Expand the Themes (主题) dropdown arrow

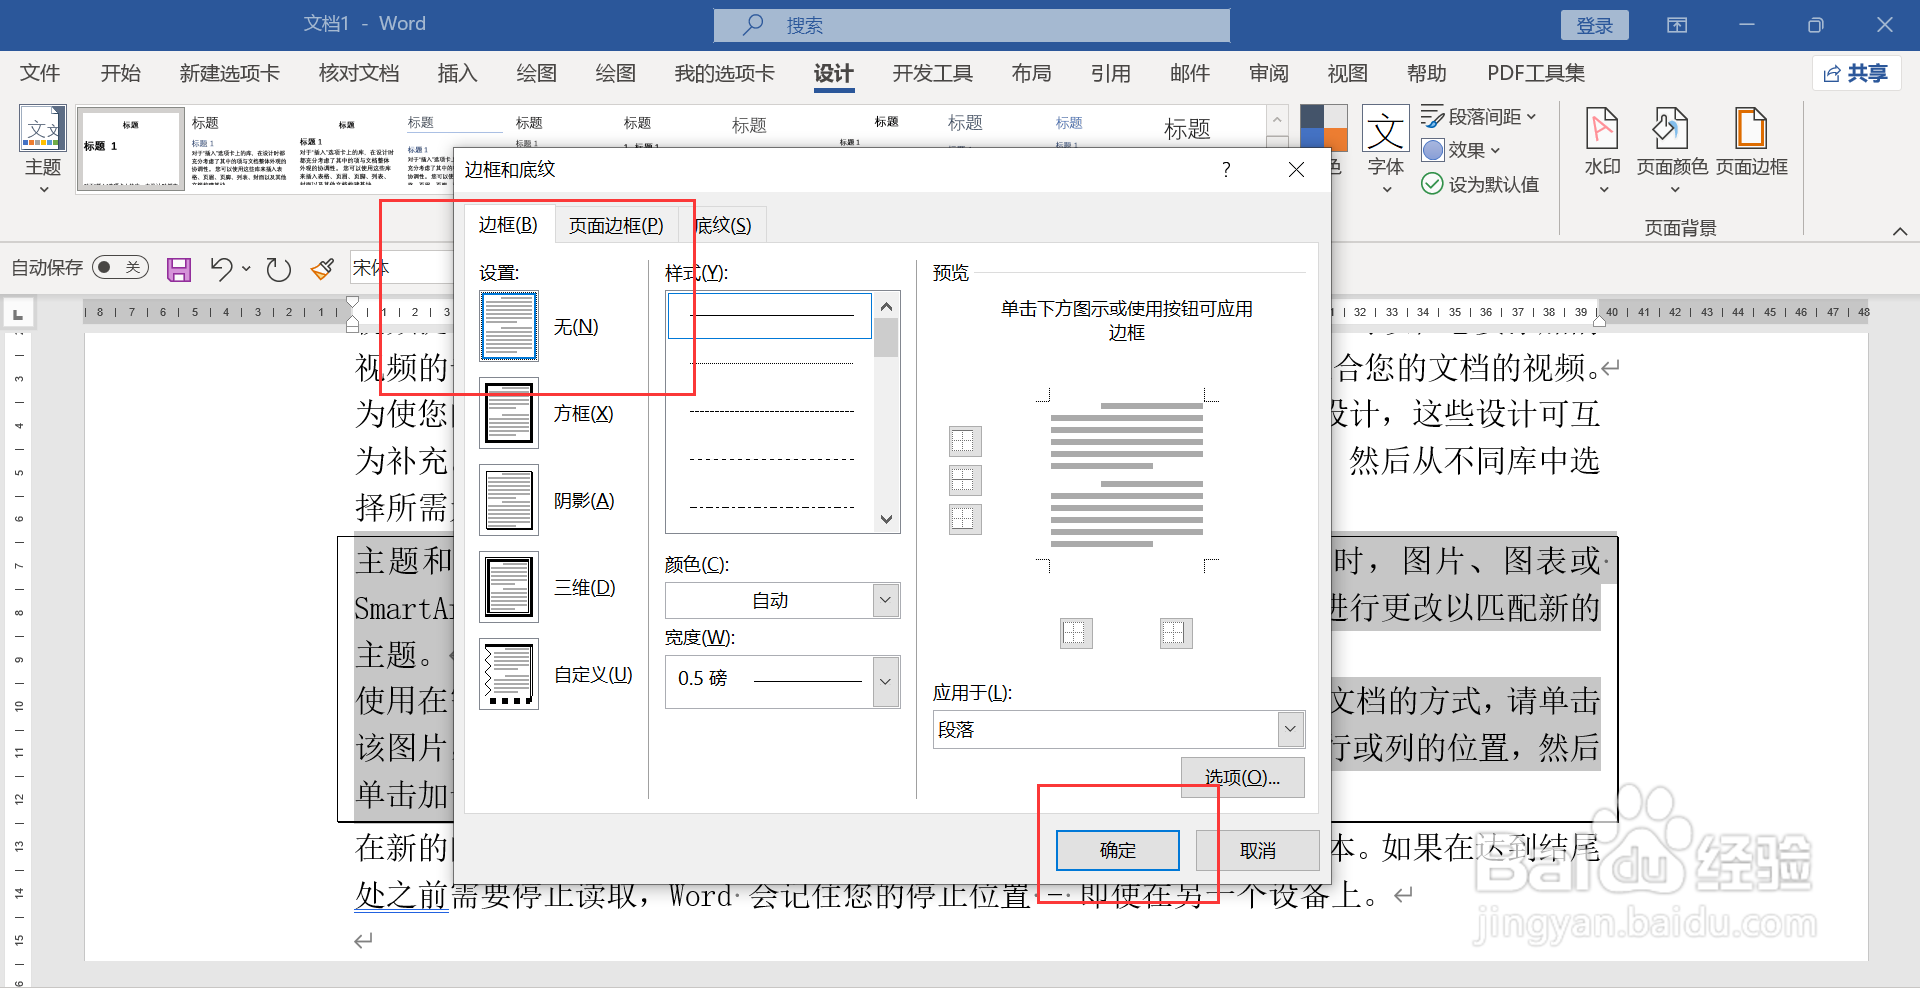43,189
